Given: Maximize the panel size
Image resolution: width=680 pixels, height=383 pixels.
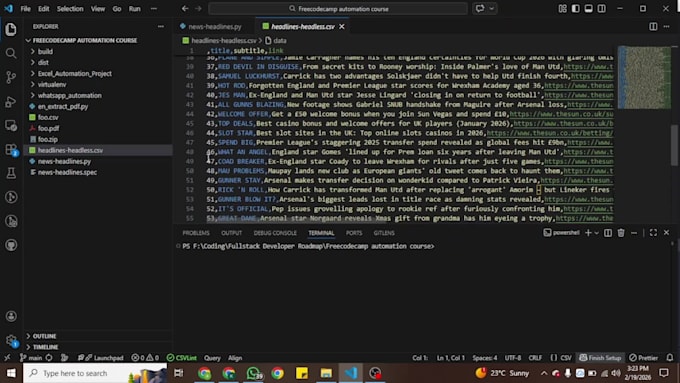Looking at the screenshot, I should click(x=653, y=233).
